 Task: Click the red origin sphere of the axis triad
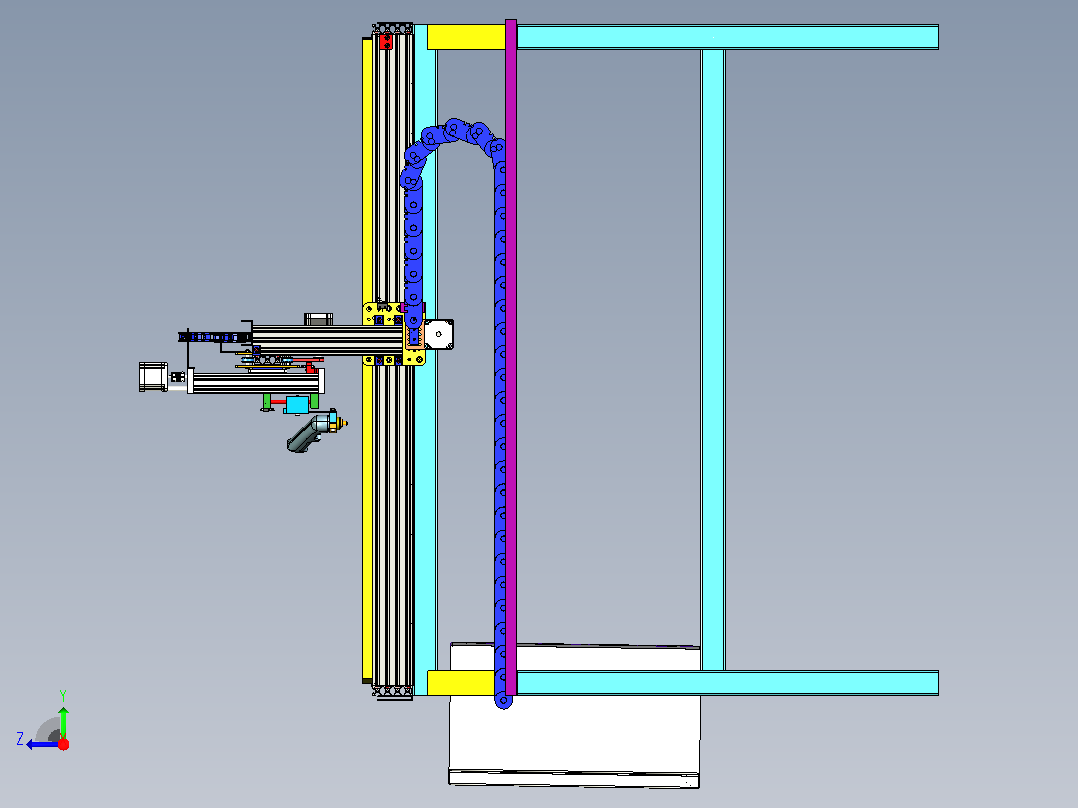click(x=63, y=744)
